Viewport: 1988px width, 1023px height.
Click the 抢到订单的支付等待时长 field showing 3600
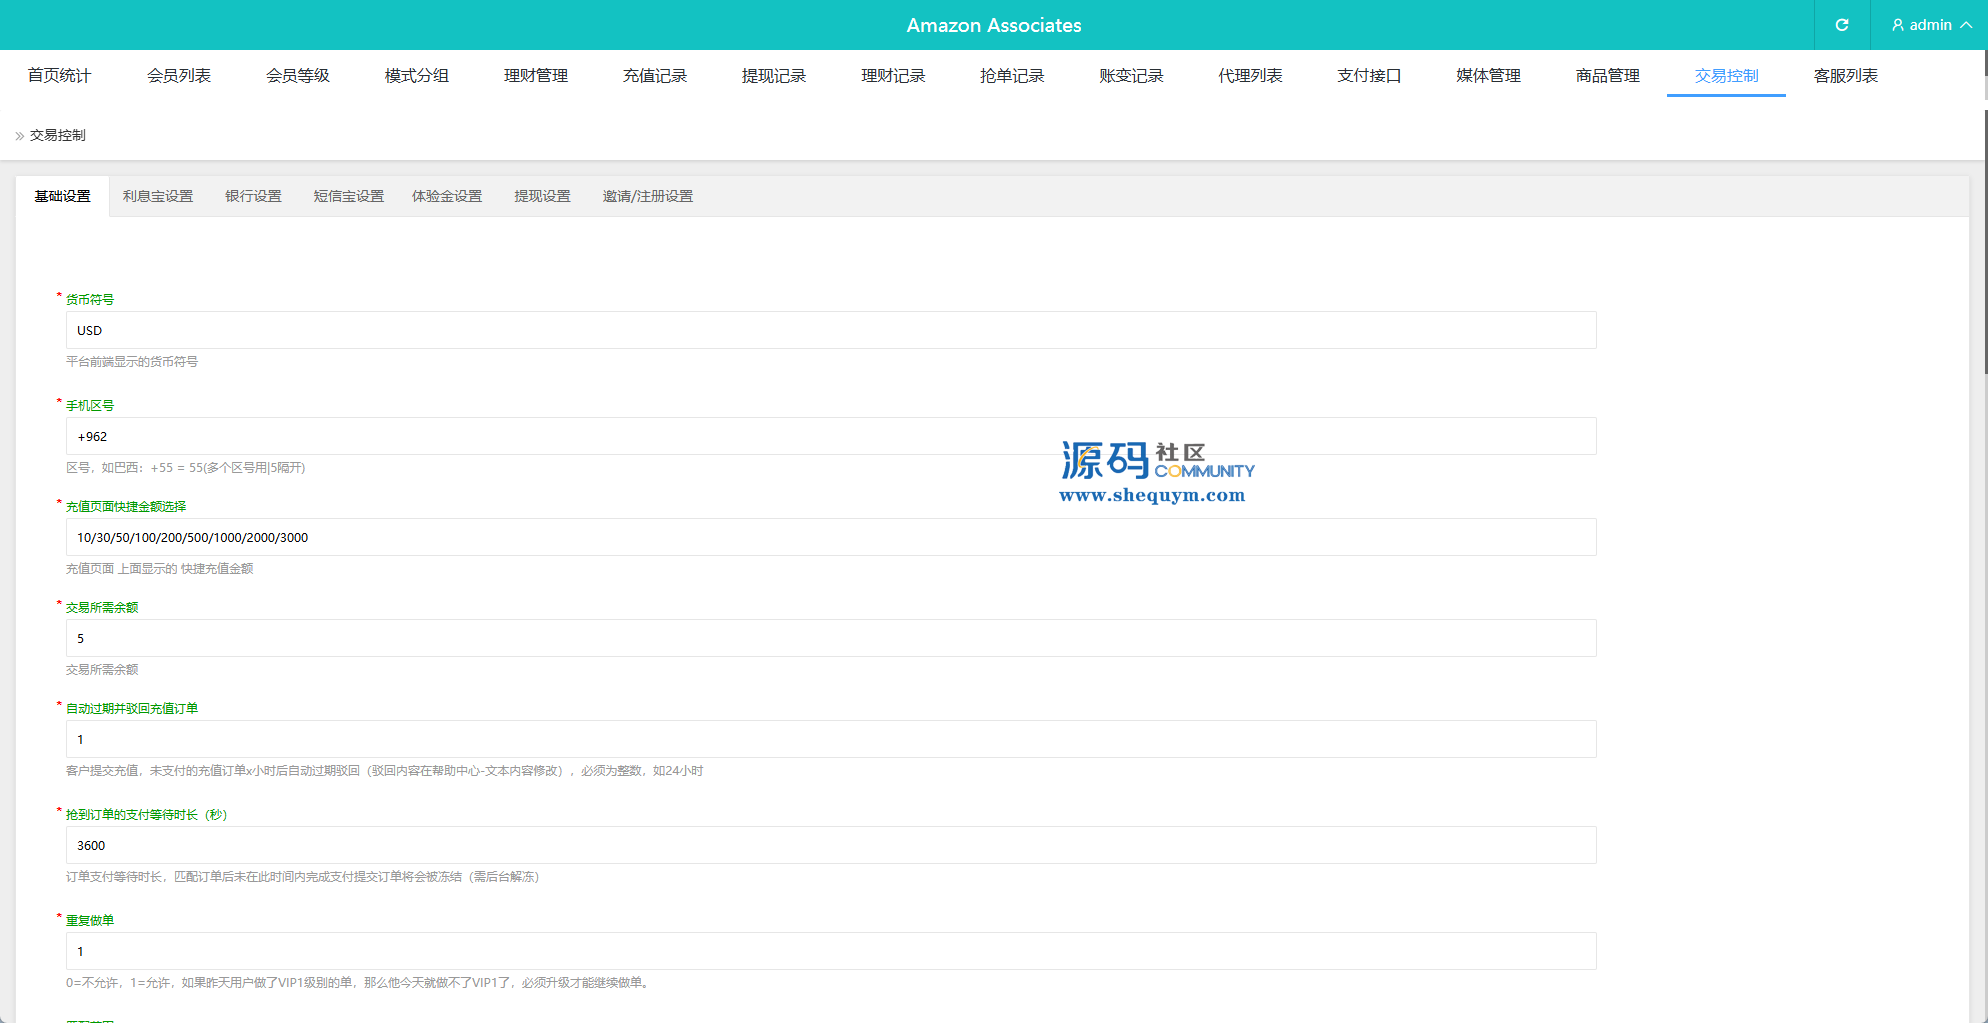830,846
